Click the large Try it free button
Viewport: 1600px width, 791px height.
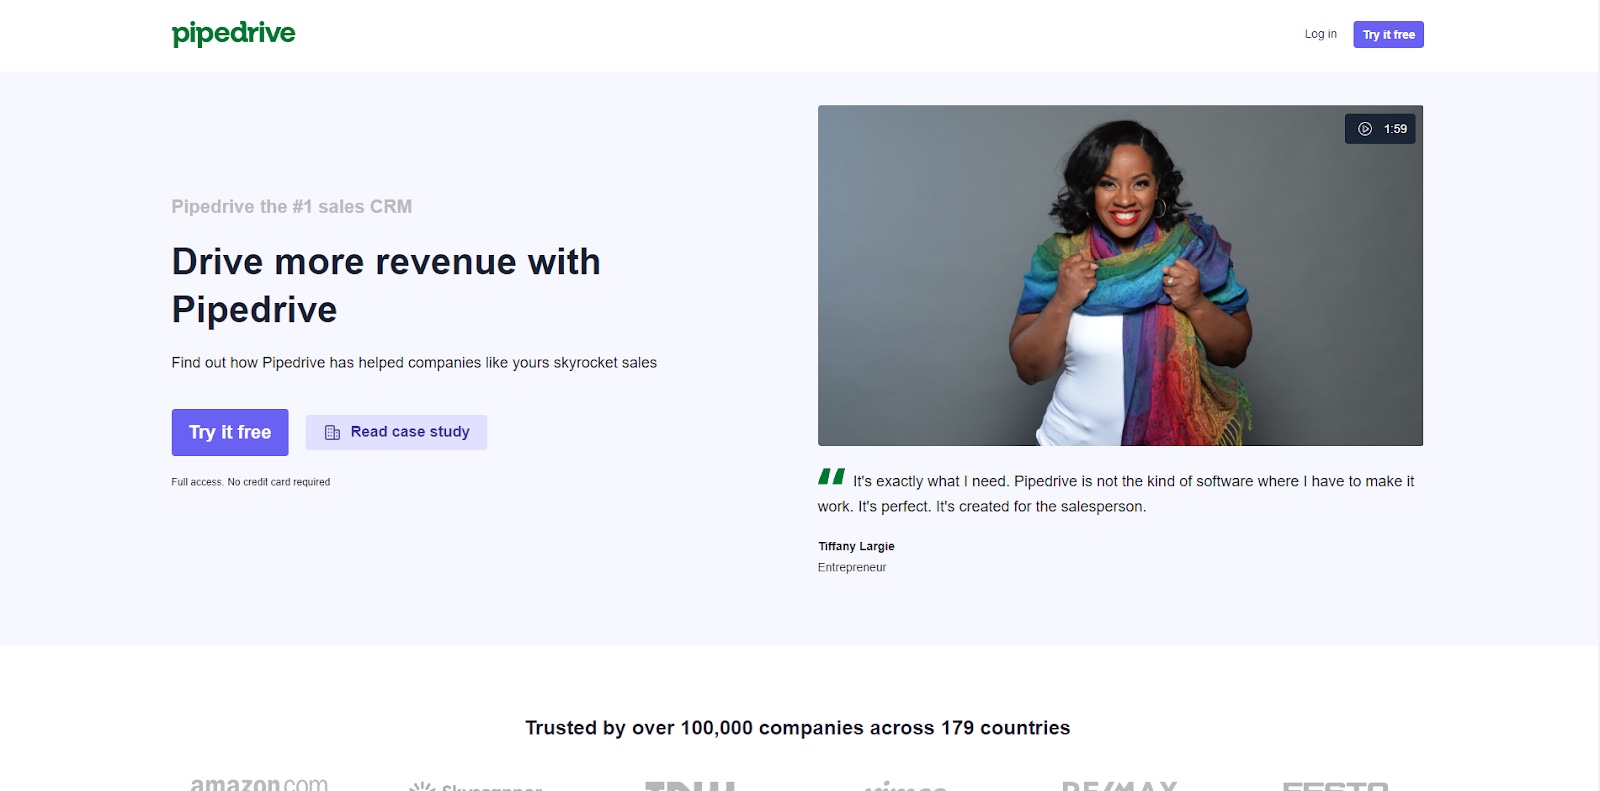click(x=230, y=432)
